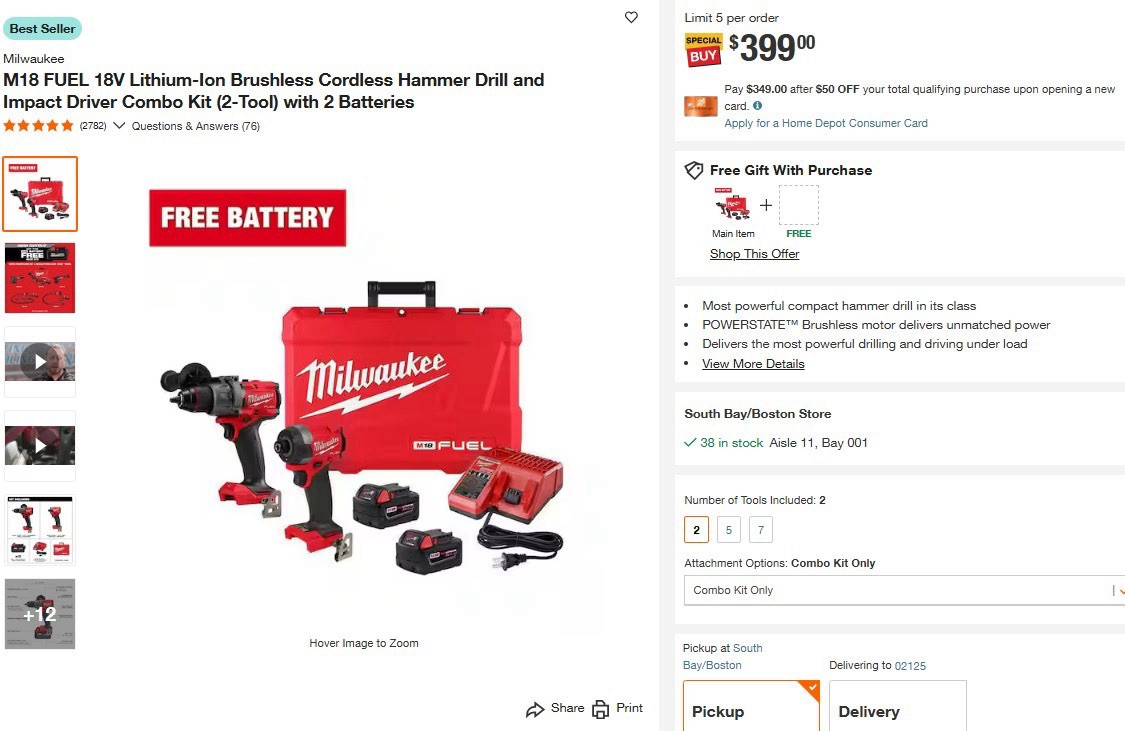Choose the Pickup fulfillment tab
This screenshot has height=731, width=1125.
(x=751, y=706)
